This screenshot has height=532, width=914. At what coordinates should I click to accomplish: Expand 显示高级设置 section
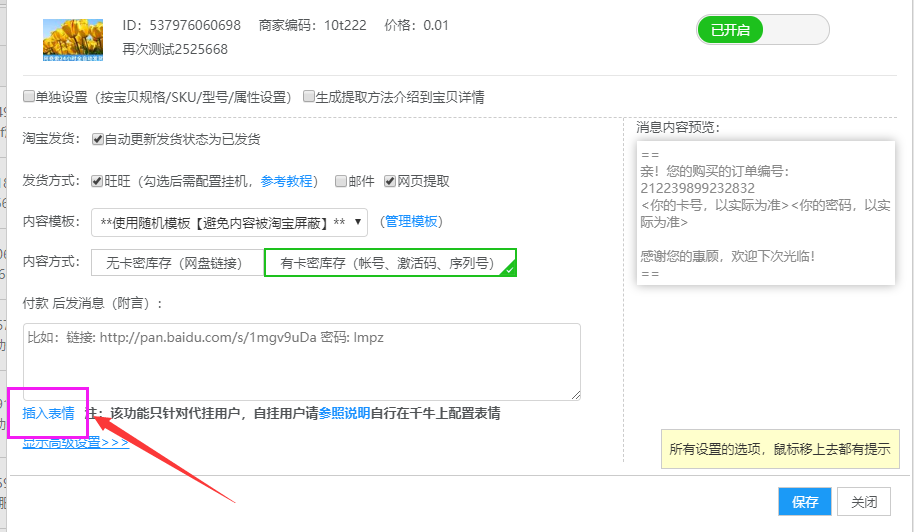coord(76,442)
